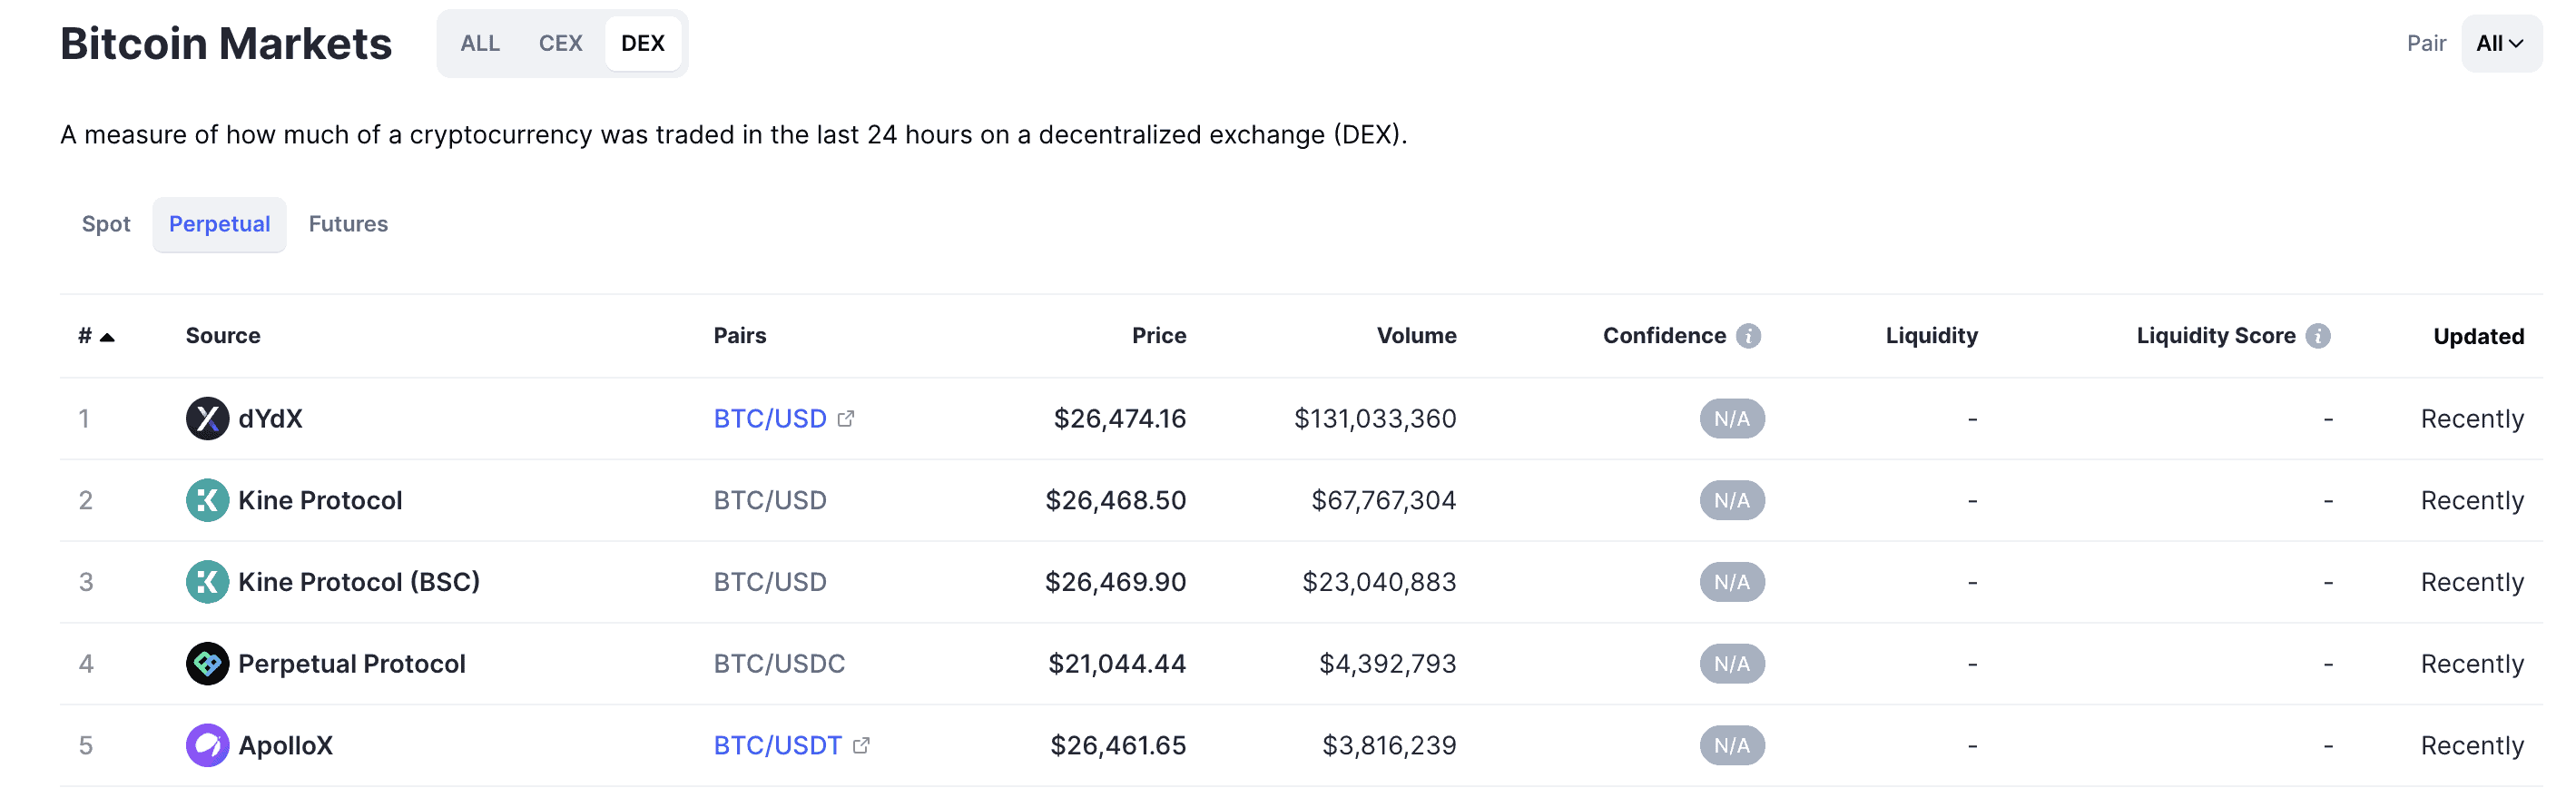The width and height of the screenshot is (2576, 788).
Task: Click N/A confidence badge for dYdX
Action: click(x=1732, y=418)
